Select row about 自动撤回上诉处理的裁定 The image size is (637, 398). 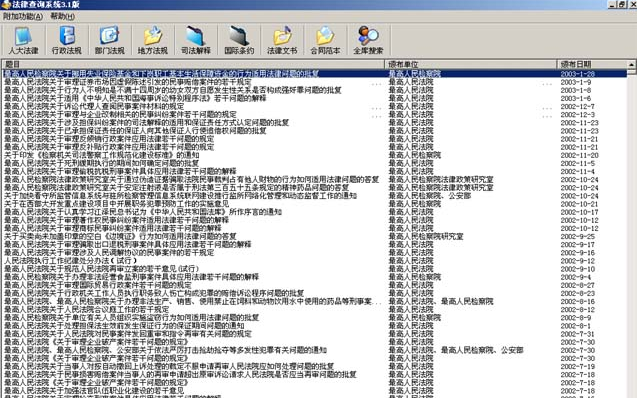click(315, 366)
